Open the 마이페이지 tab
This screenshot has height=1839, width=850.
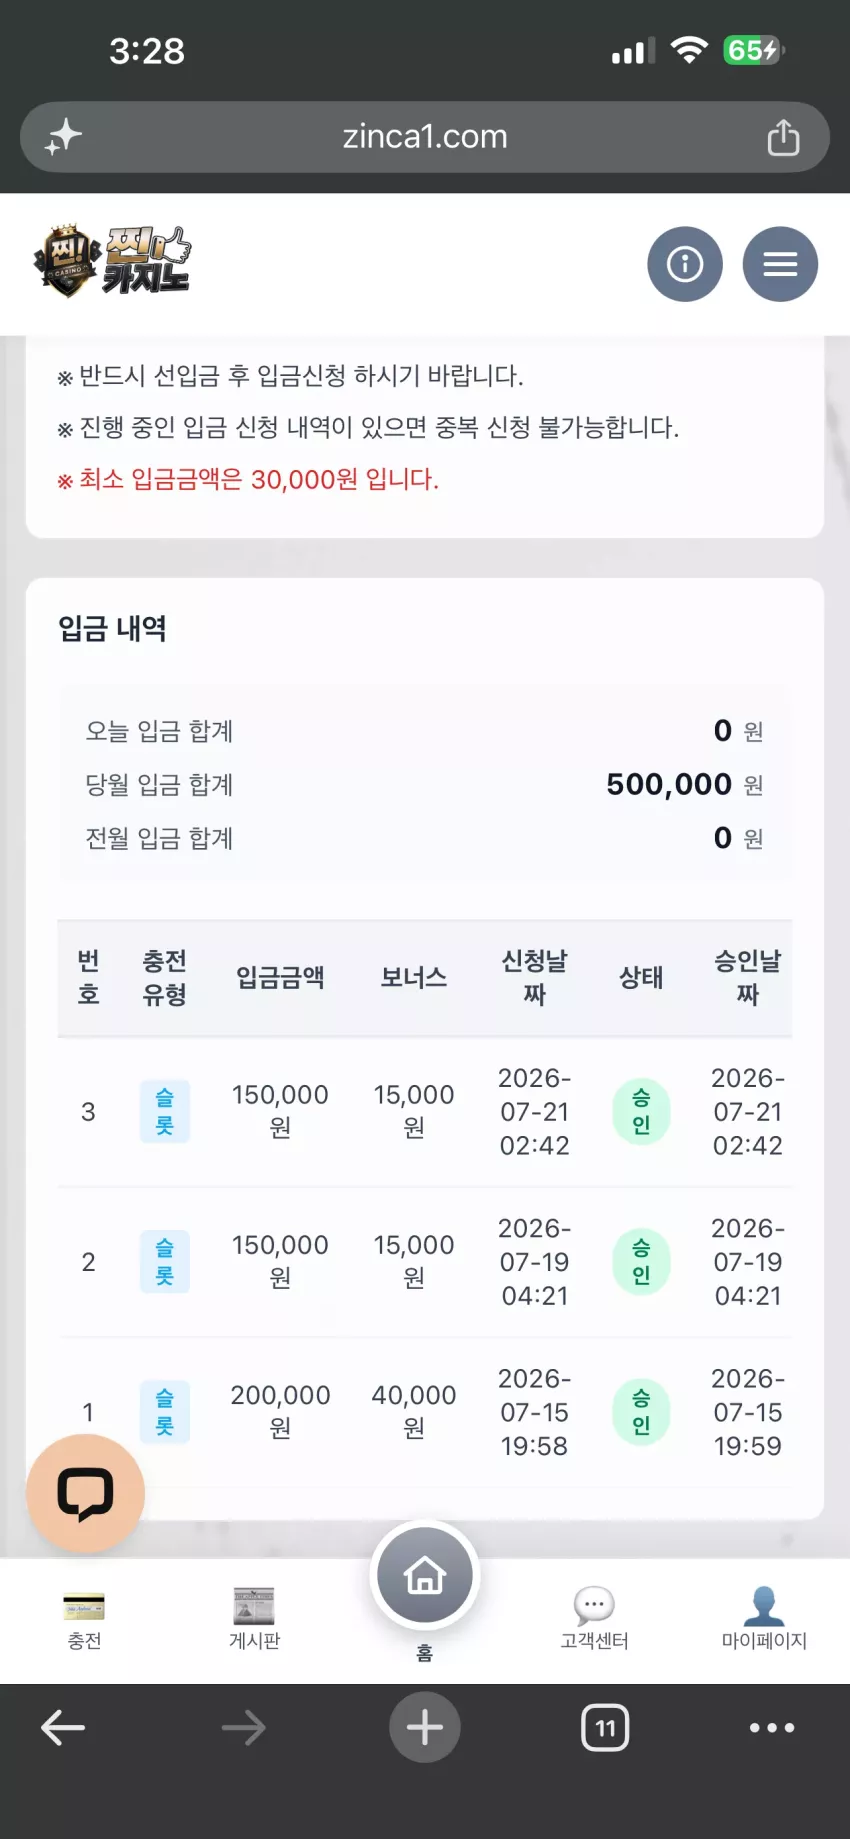764,1620
